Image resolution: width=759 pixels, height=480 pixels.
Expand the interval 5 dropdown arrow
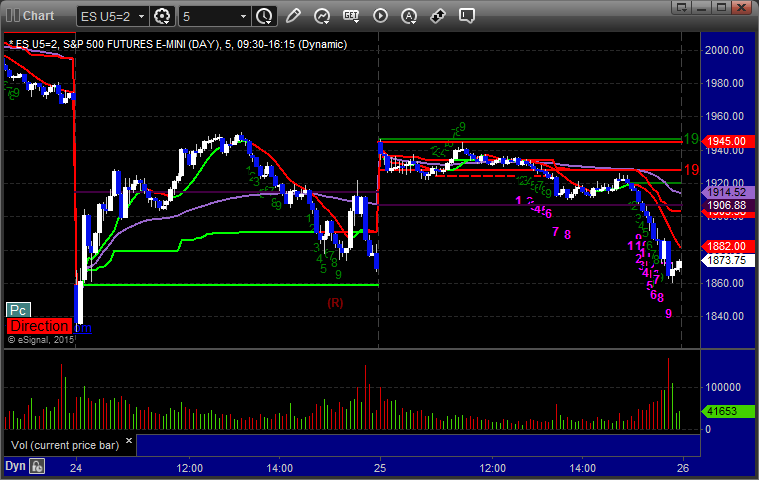click(243, 16)
